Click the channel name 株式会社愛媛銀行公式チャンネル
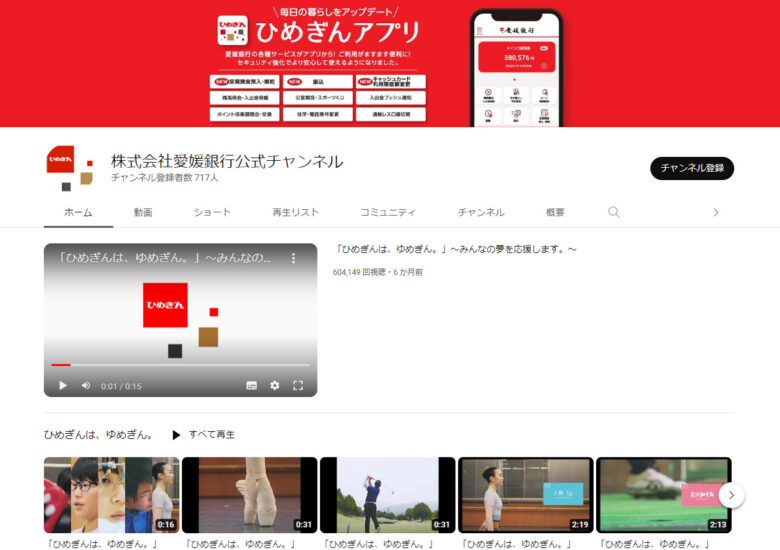 click(227, 161)
